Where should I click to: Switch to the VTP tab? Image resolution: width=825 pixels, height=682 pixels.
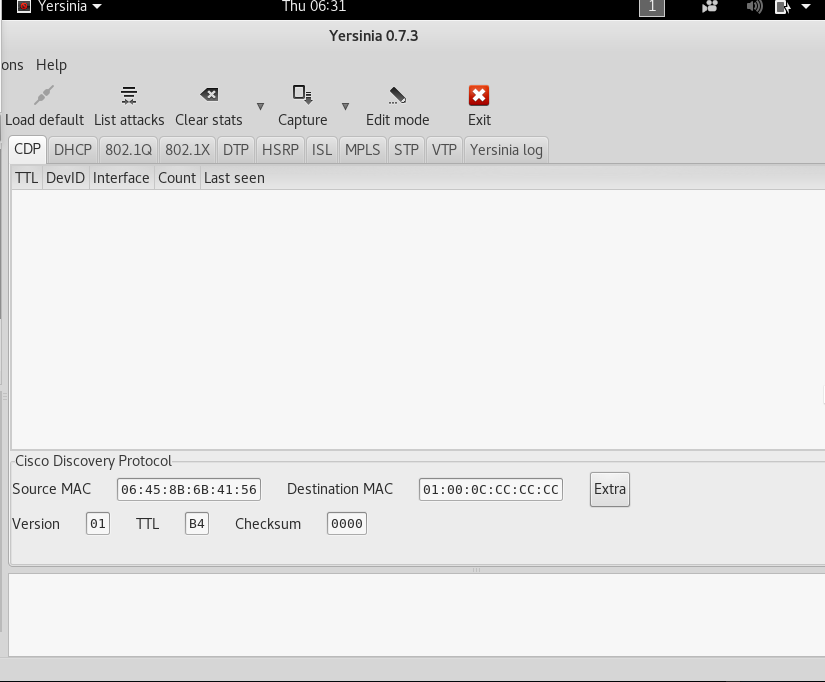pos(444,150)
